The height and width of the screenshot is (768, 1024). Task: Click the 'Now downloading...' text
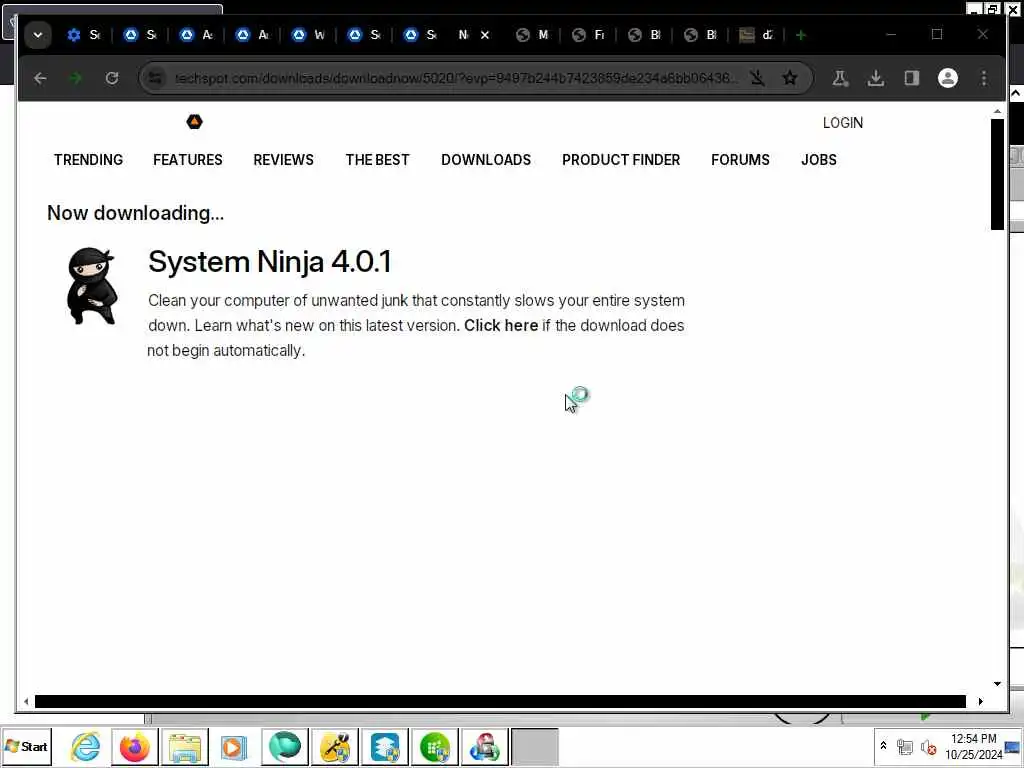136,213
